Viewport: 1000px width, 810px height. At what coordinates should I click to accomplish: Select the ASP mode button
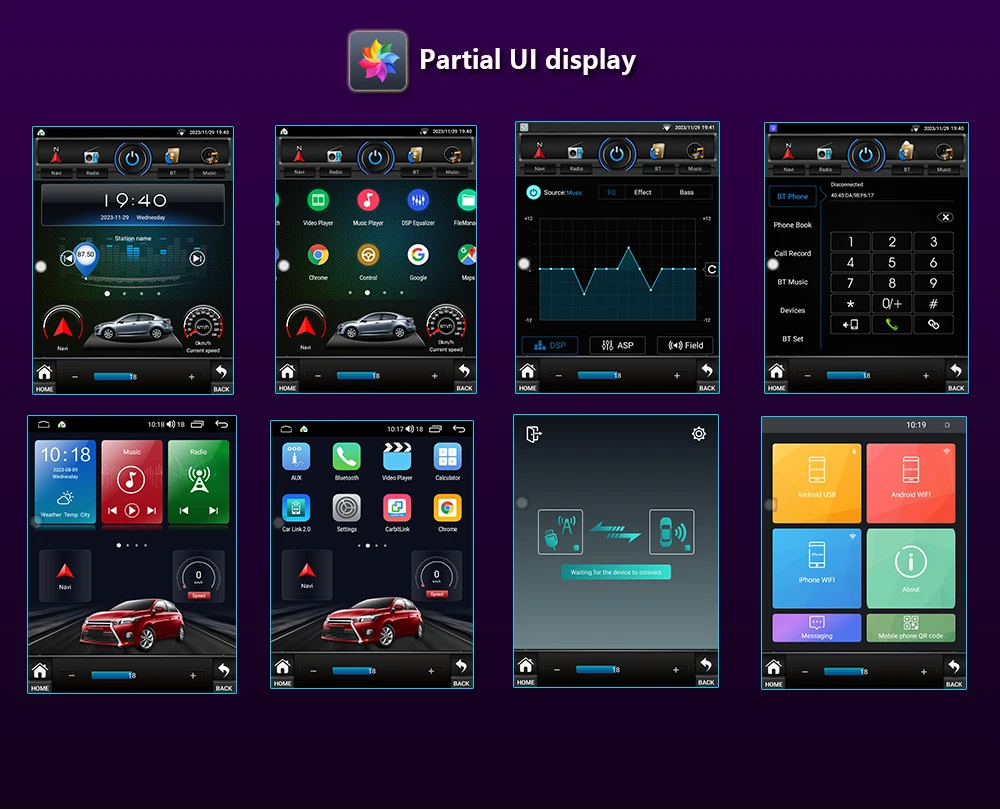[617, 345]
